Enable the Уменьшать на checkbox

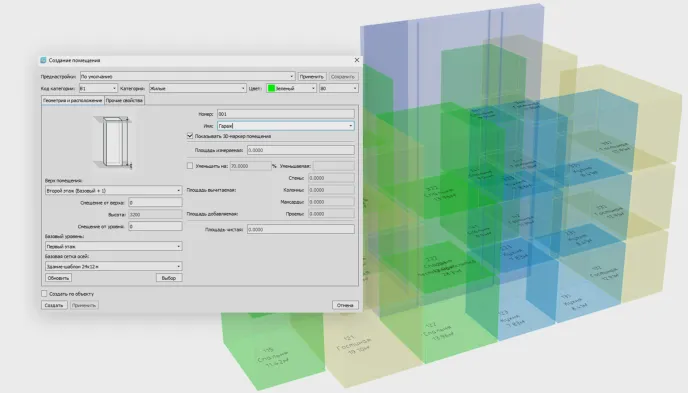190,166
